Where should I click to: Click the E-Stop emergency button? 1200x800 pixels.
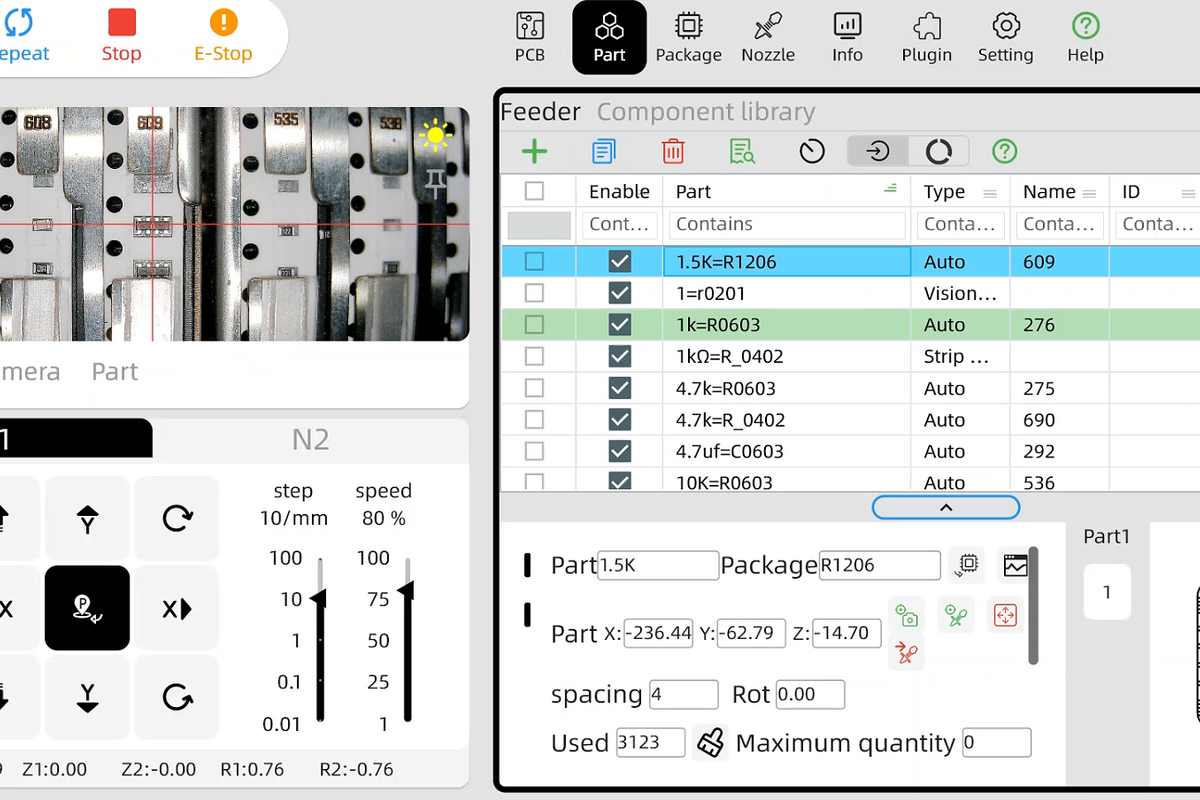point(223,36)
